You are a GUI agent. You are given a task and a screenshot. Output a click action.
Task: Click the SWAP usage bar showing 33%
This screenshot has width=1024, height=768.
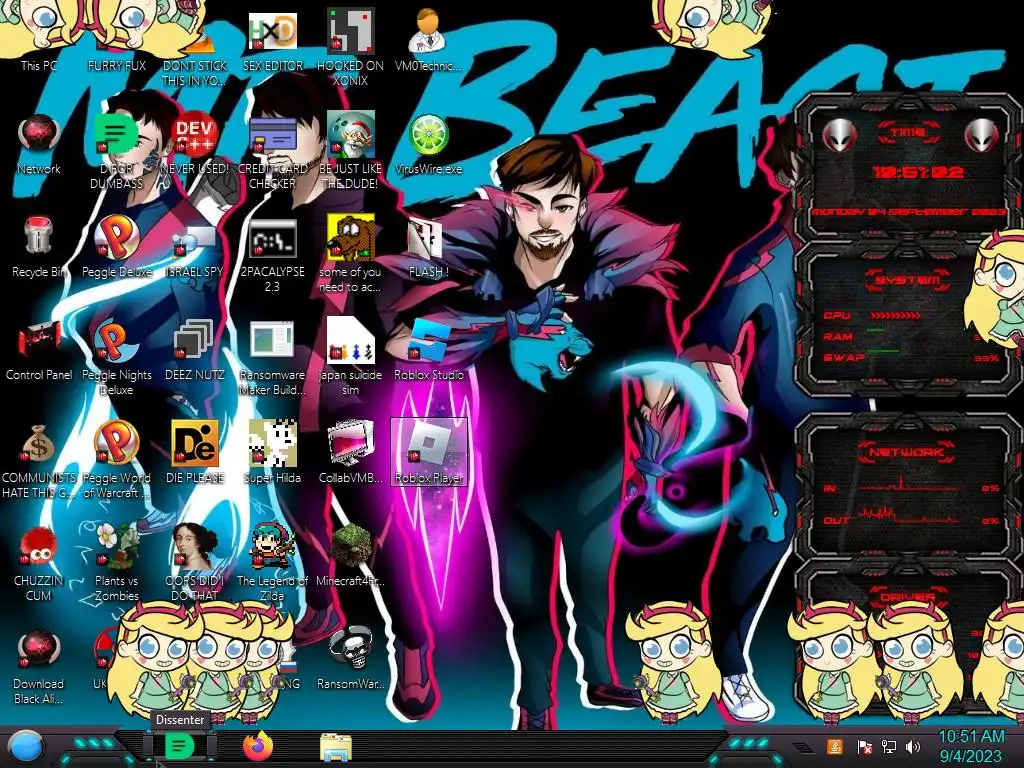click(x=882, y=351)
